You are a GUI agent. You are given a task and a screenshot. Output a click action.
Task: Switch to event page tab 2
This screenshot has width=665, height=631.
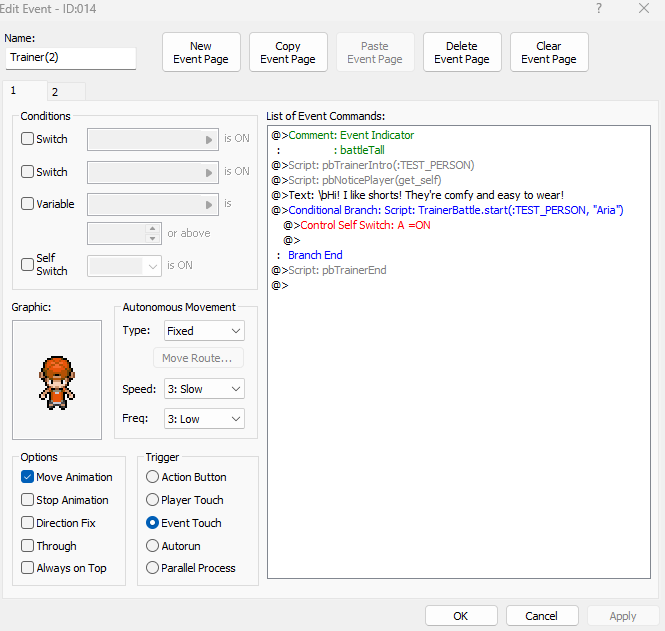pyautogui.click(x=55, y=92)
